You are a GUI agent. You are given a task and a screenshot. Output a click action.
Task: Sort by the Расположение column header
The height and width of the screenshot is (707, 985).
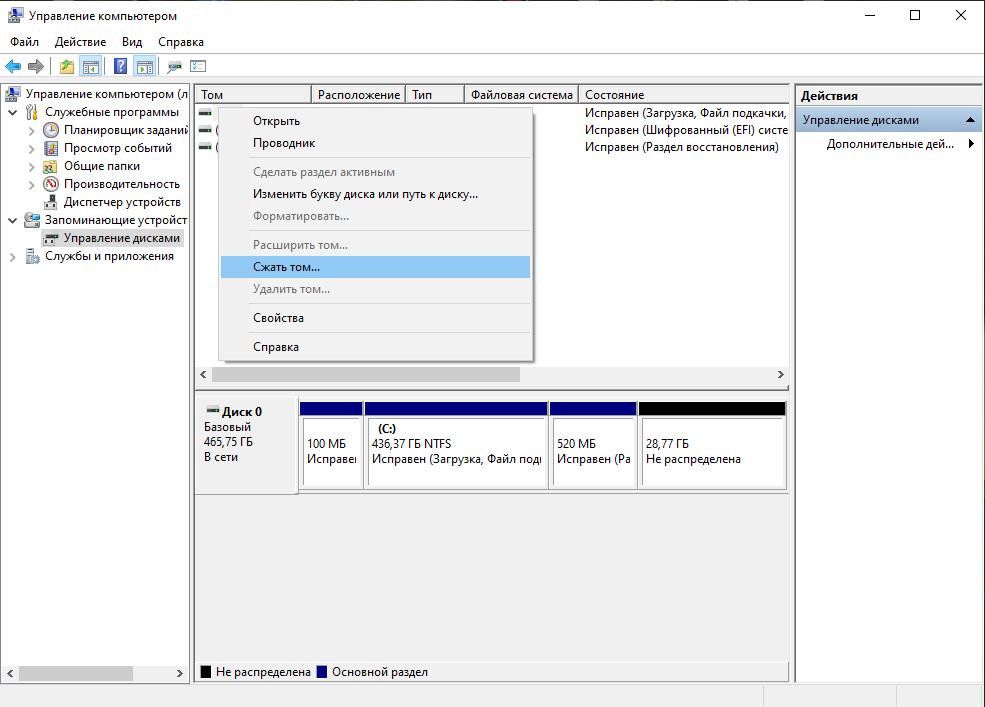[x=359, y=94]
